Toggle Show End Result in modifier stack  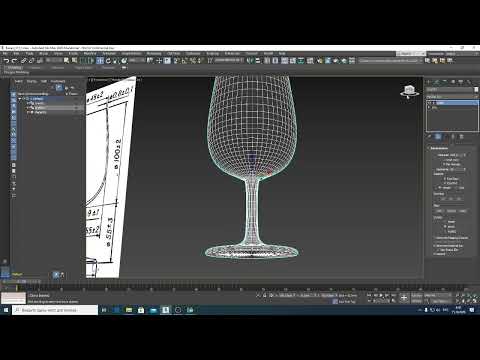pos(438,137)
